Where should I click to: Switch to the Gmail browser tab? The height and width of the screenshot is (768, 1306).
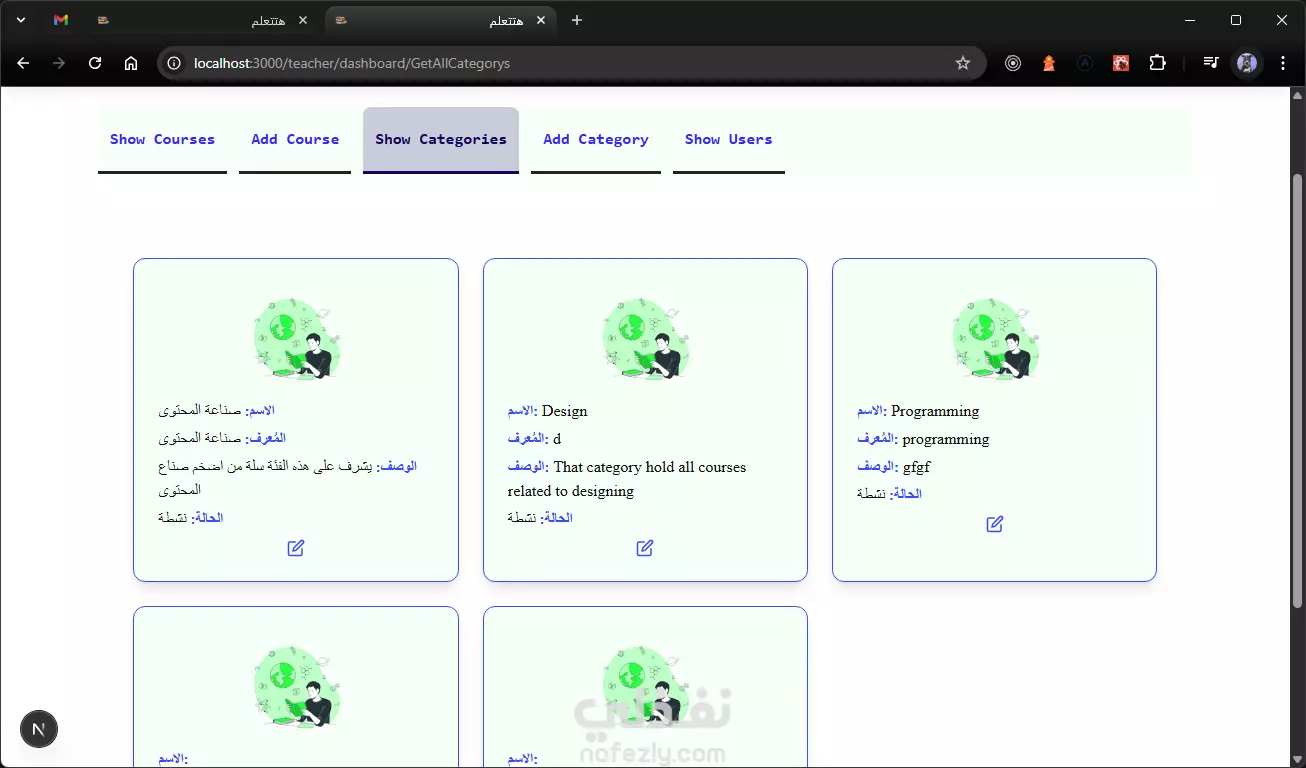(61, 20)
